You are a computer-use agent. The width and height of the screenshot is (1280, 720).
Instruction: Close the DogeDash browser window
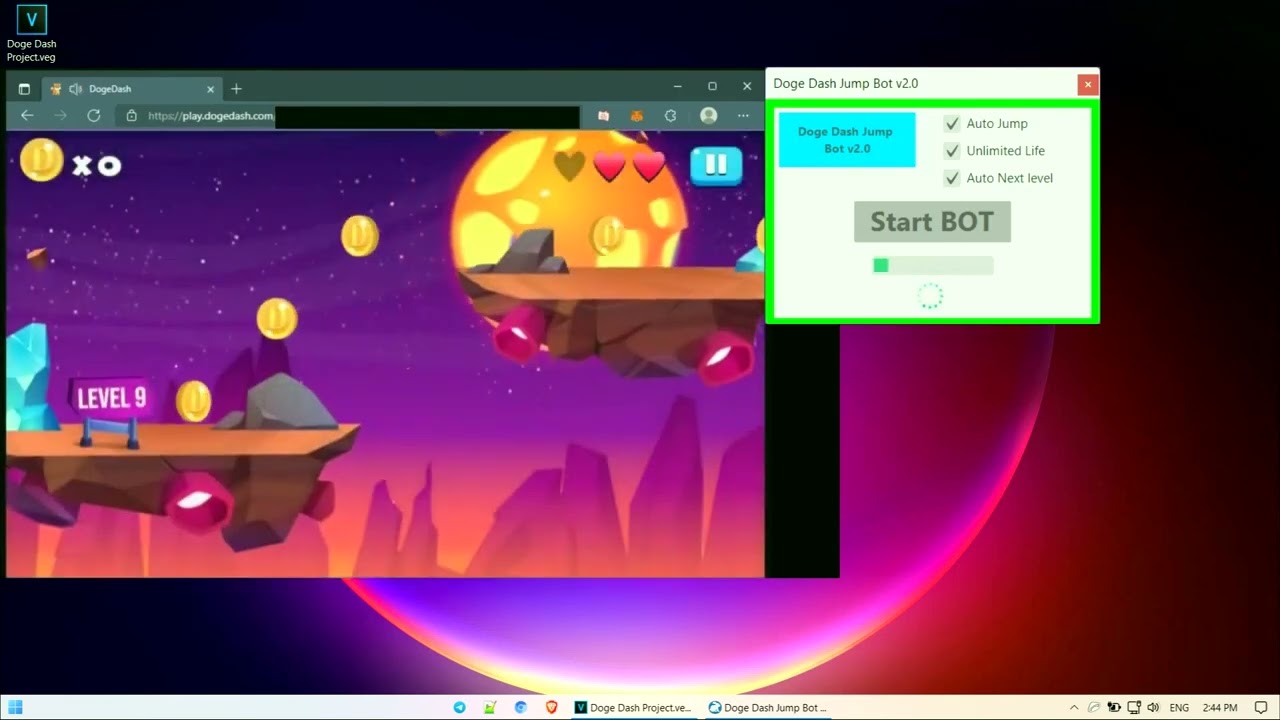(x=747, y=87)
